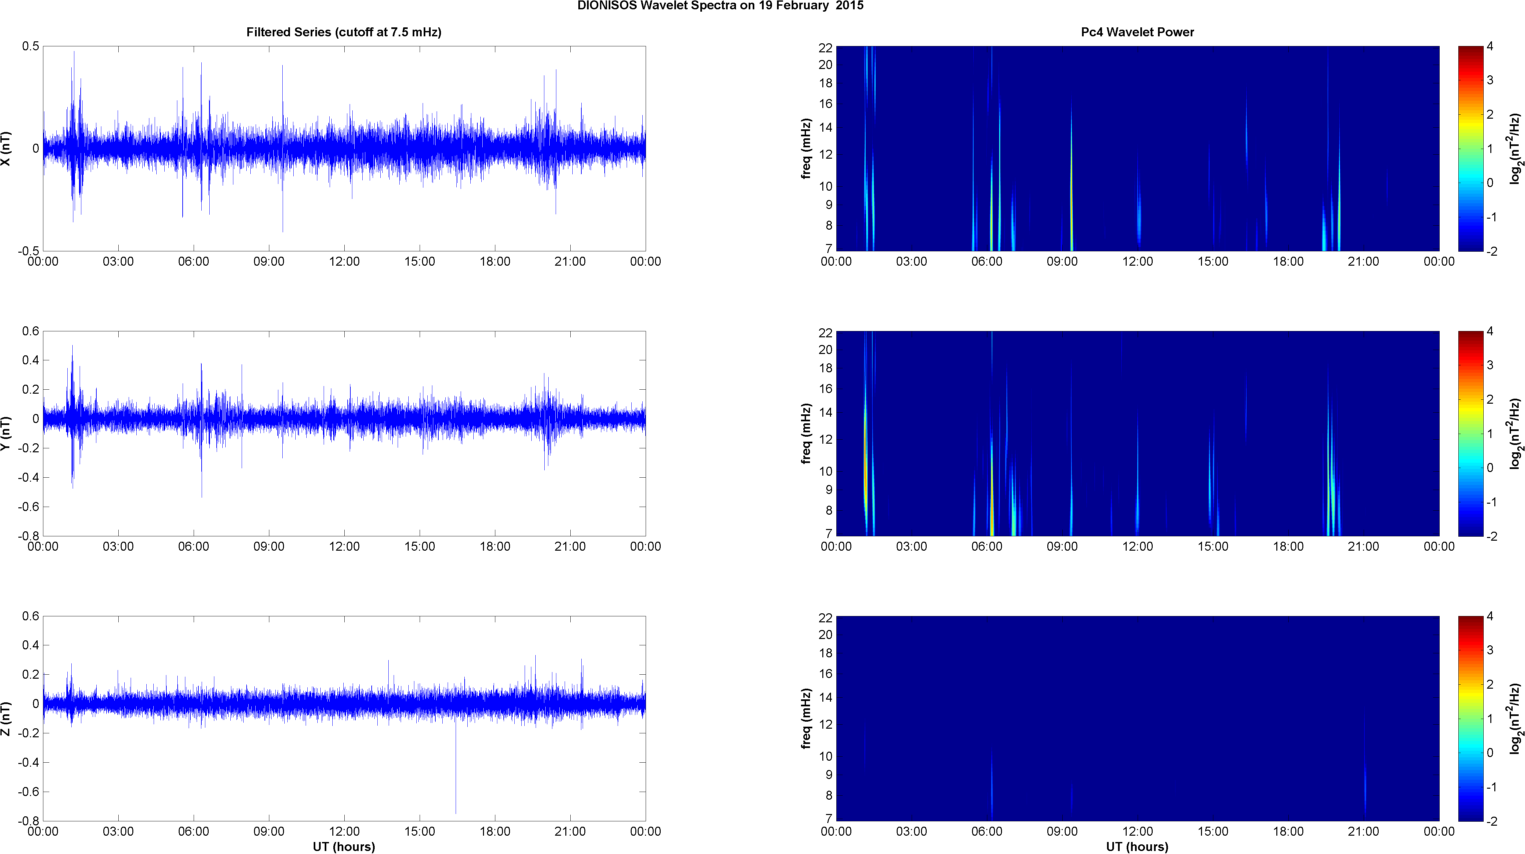Click '21:00' under the Z time series
The width and height of the screenshot is (1525, 854).
[x=570, y=832]
